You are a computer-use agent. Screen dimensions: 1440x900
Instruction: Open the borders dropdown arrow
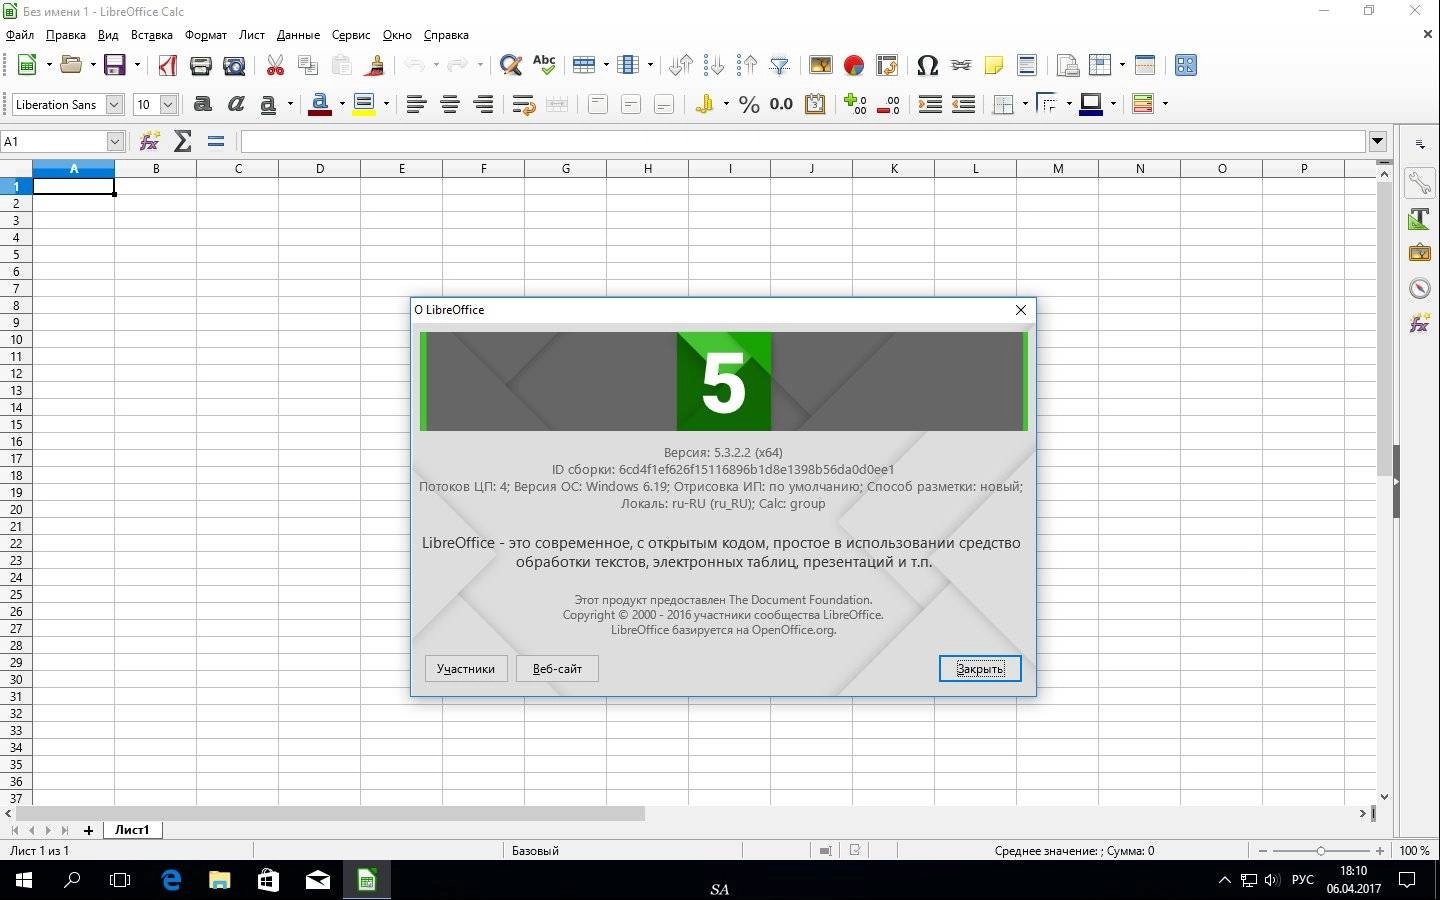coord(1025,104)
